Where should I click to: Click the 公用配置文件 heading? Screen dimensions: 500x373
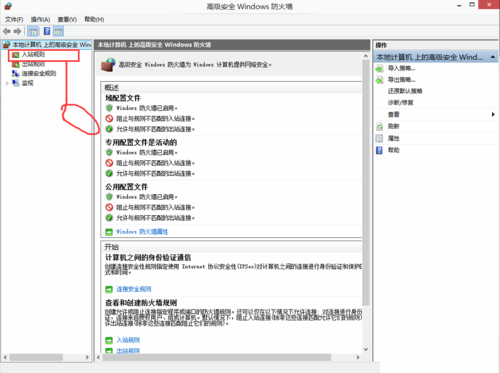(127, 187)
